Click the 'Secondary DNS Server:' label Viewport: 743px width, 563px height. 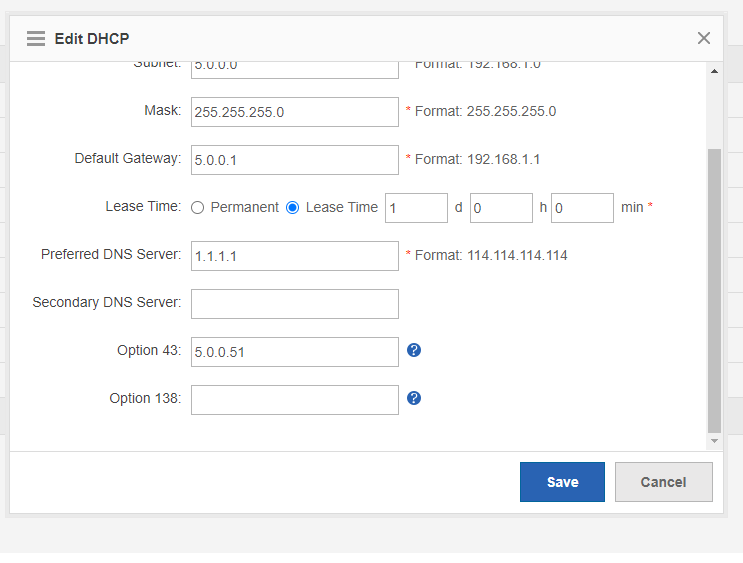(x=107, y=302)
